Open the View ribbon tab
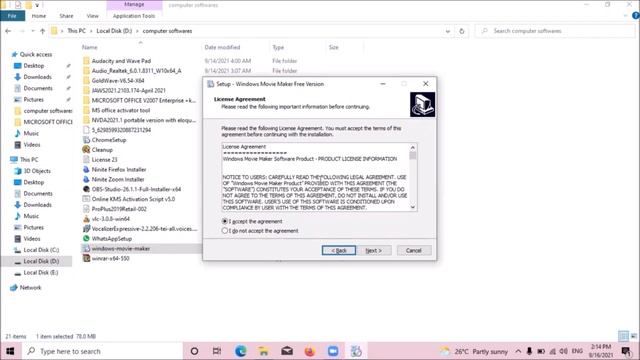Screen dimensions: 640x360 click(x=93, y=16)
